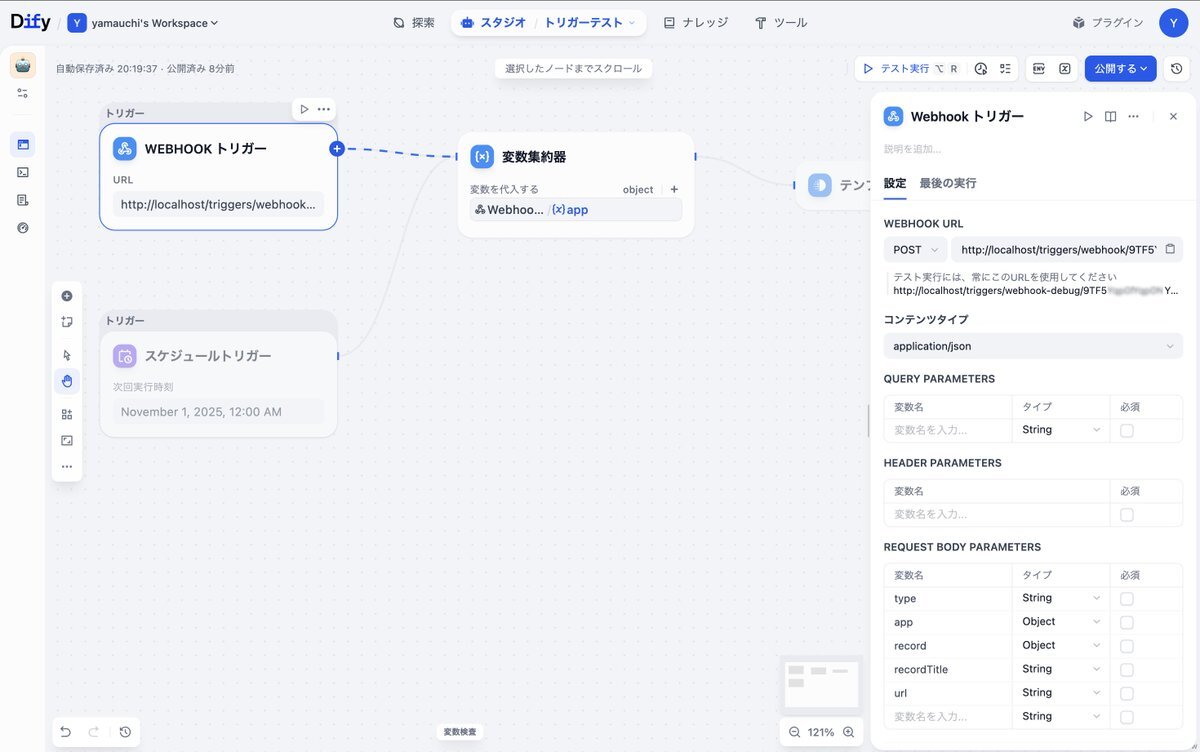
Task: Open more options in Webhook panel header
Action: pyautogui.click(x=1133, y=116)
